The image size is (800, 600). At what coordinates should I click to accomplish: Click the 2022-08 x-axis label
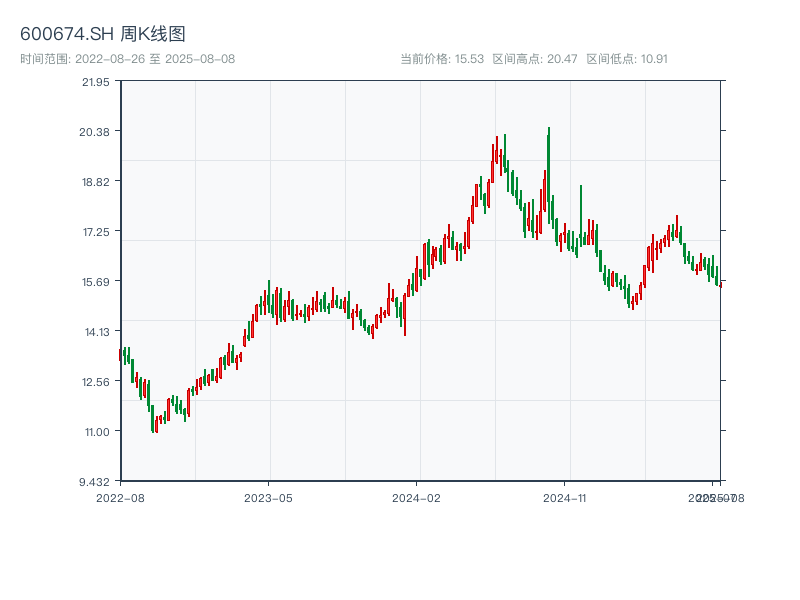coord(120,498)
